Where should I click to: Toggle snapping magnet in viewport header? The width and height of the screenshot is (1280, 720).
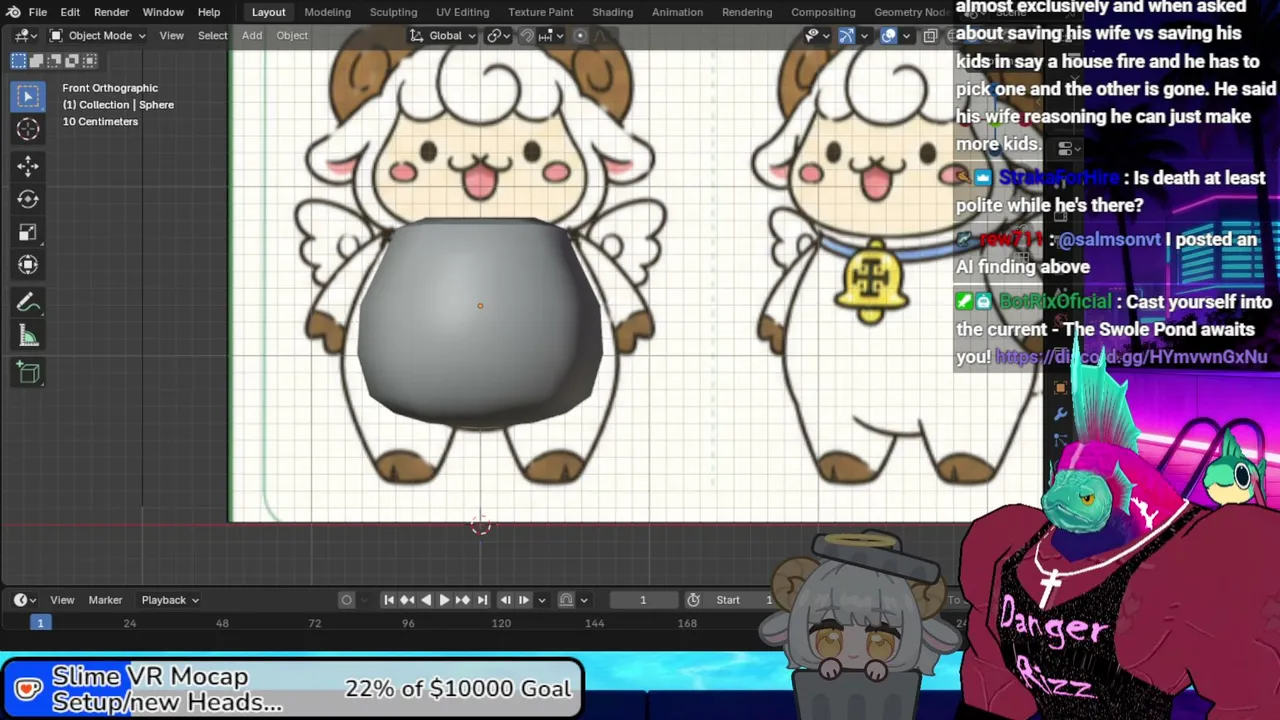point(527,36)
